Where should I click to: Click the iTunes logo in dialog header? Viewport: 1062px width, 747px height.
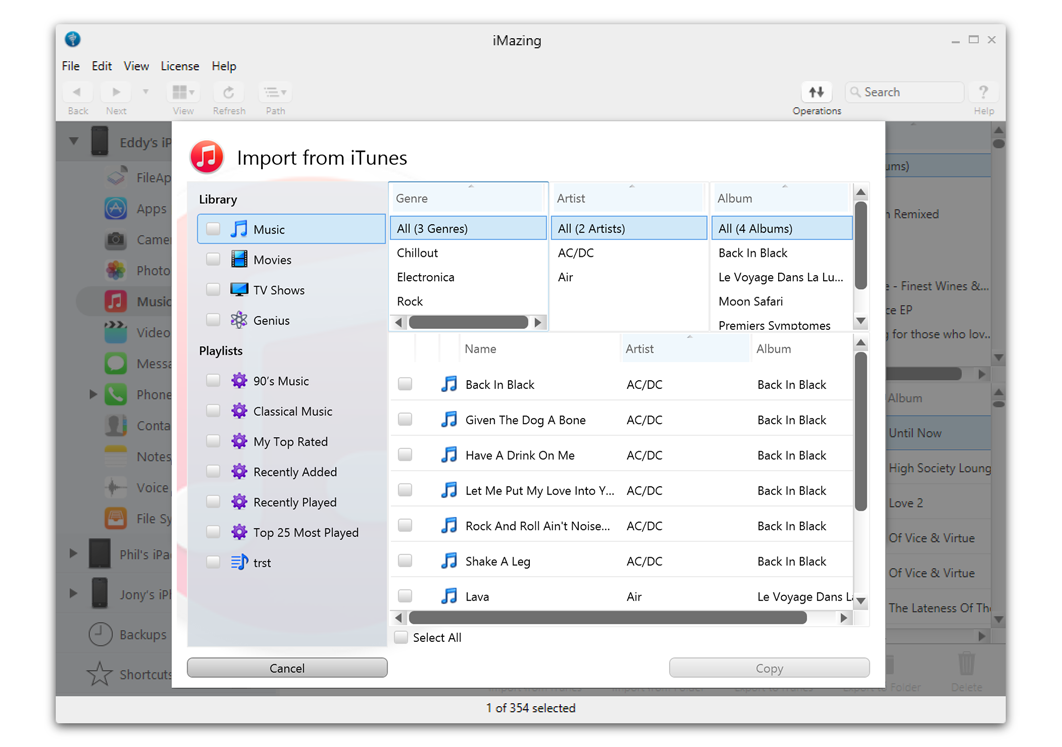coord(207,157)
